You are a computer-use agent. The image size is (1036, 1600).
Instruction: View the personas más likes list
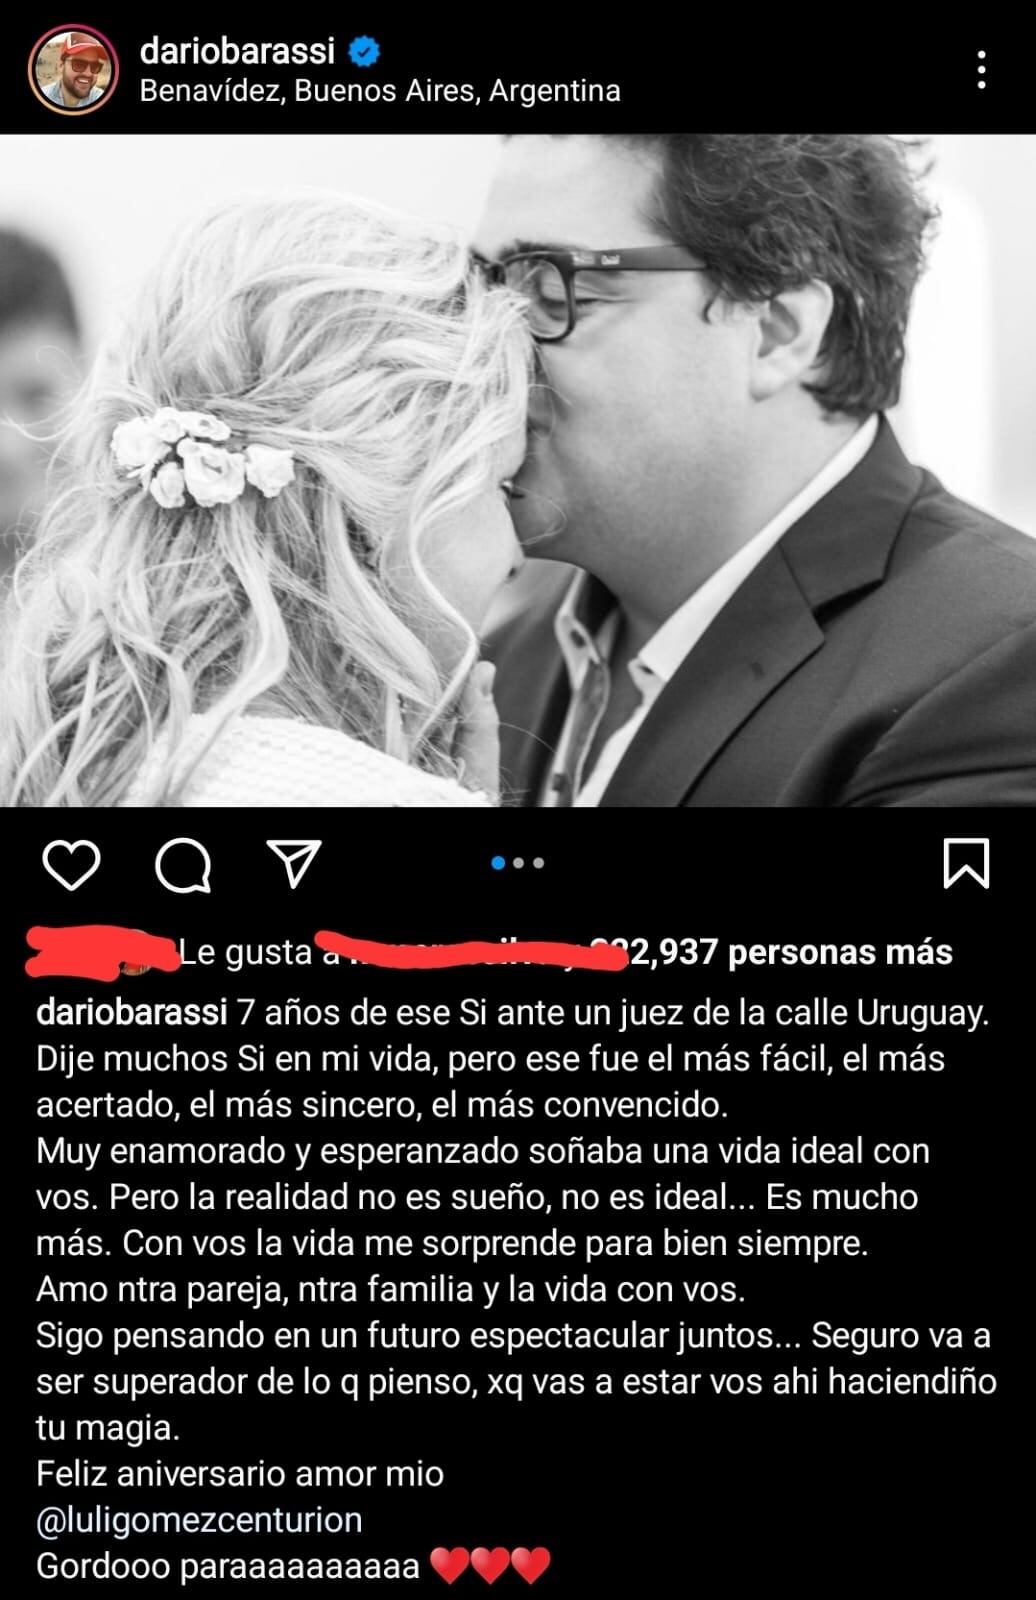click(840, 952)
